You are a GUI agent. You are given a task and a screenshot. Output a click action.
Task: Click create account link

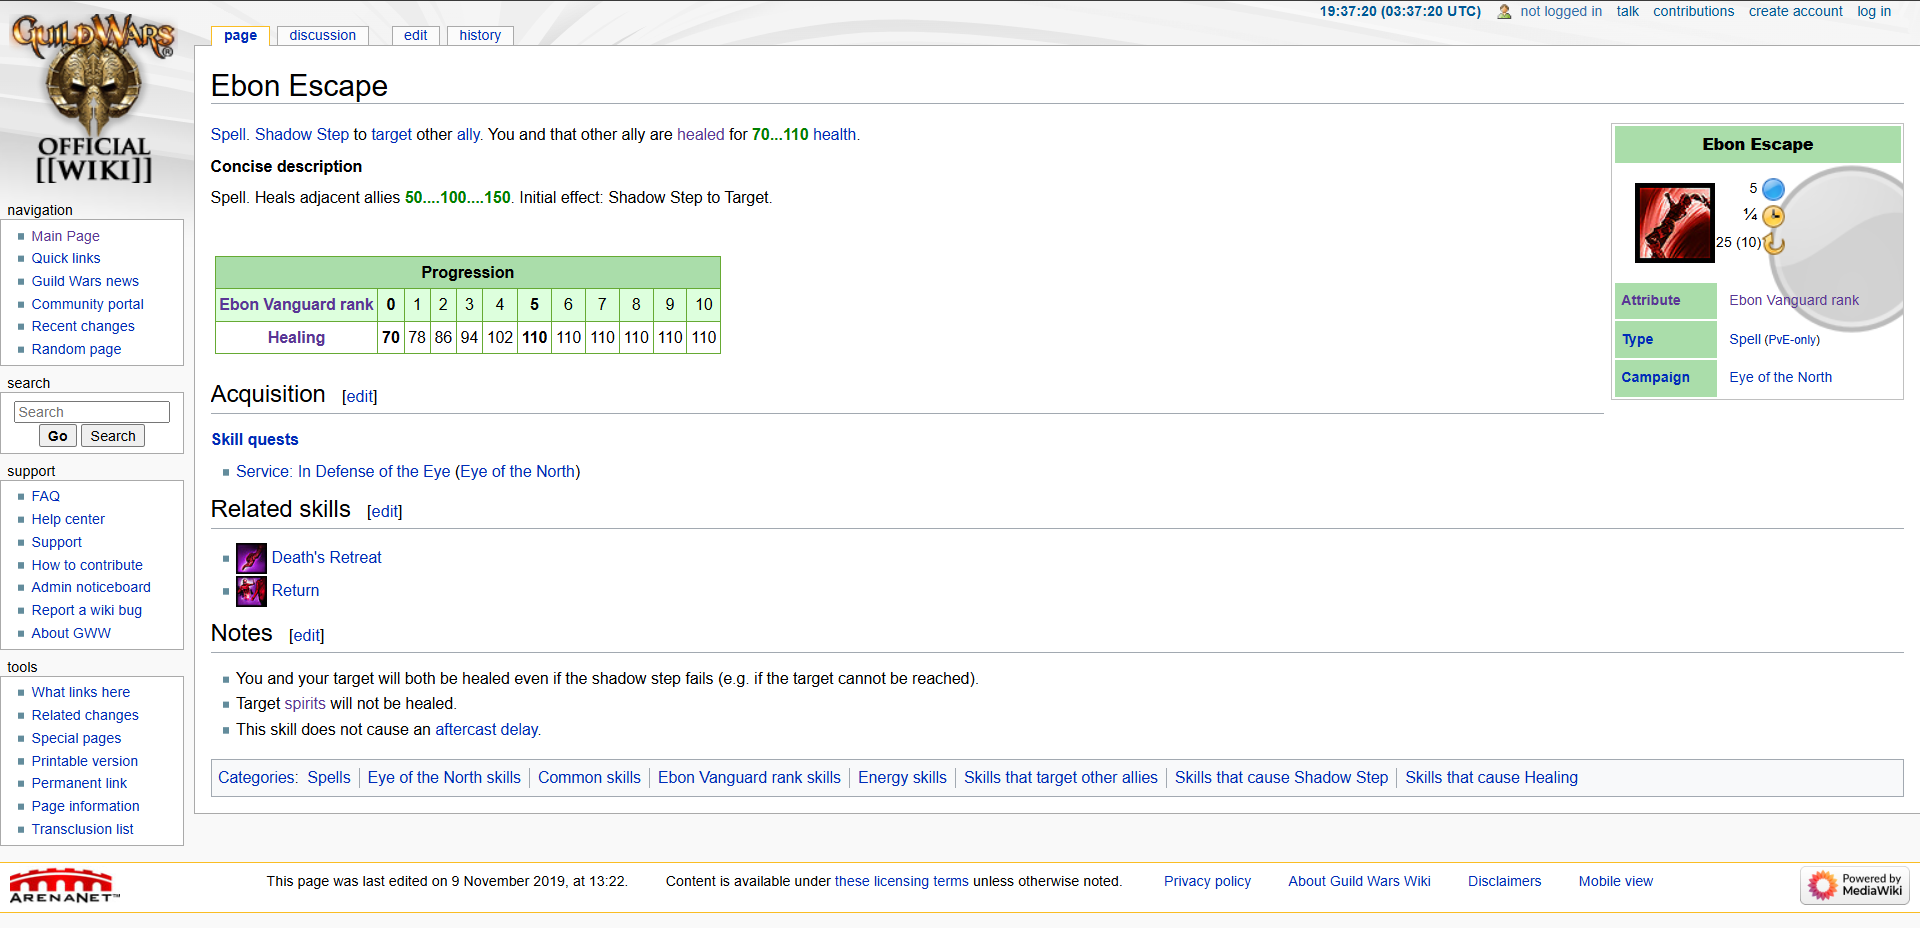tap(1795, 11)
